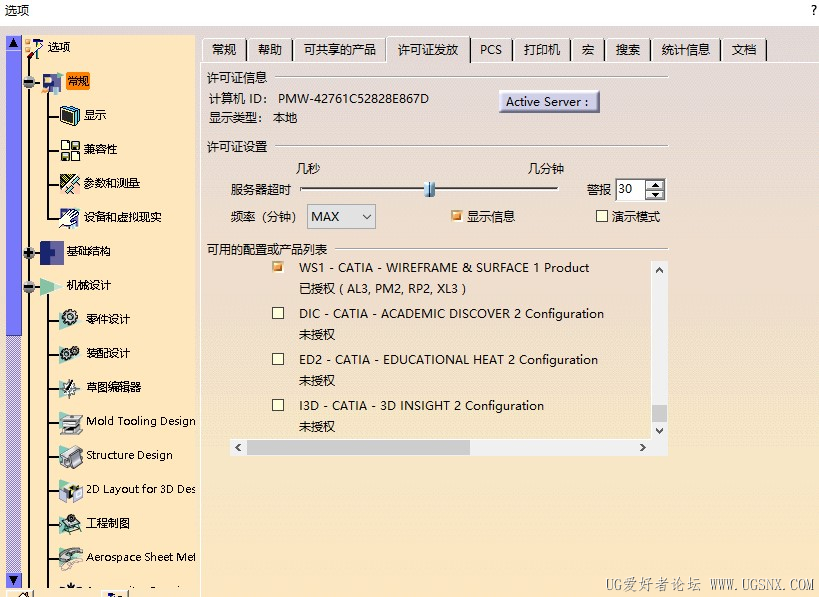The width and height of the screenshot is (819, 597).
Task: Switch to the 打印机 tab
Action: point(542,50)
